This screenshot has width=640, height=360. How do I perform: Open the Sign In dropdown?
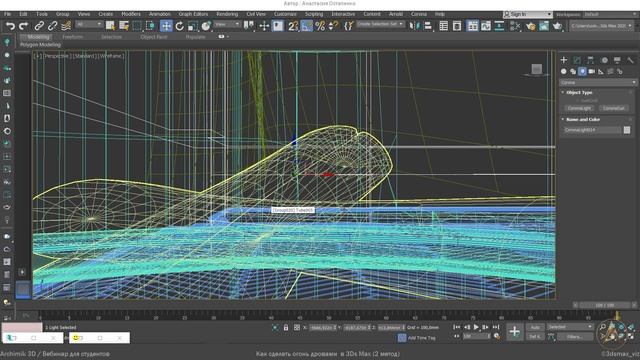point(527,14)
